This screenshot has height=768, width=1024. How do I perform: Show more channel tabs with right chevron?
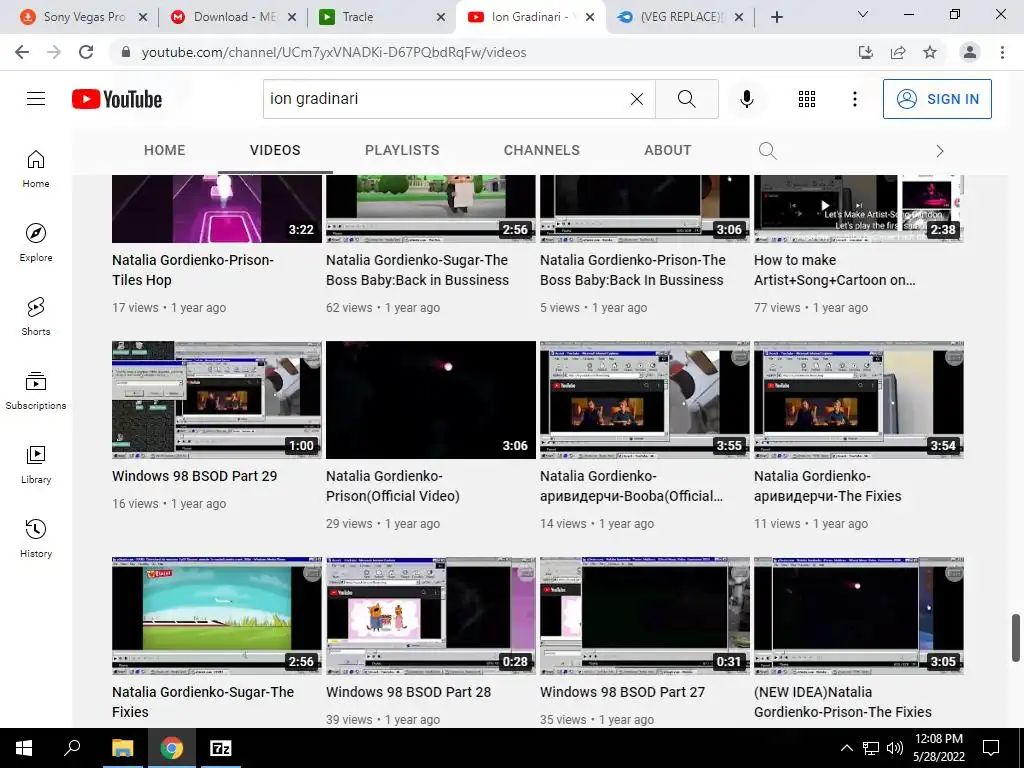point(940,151)
